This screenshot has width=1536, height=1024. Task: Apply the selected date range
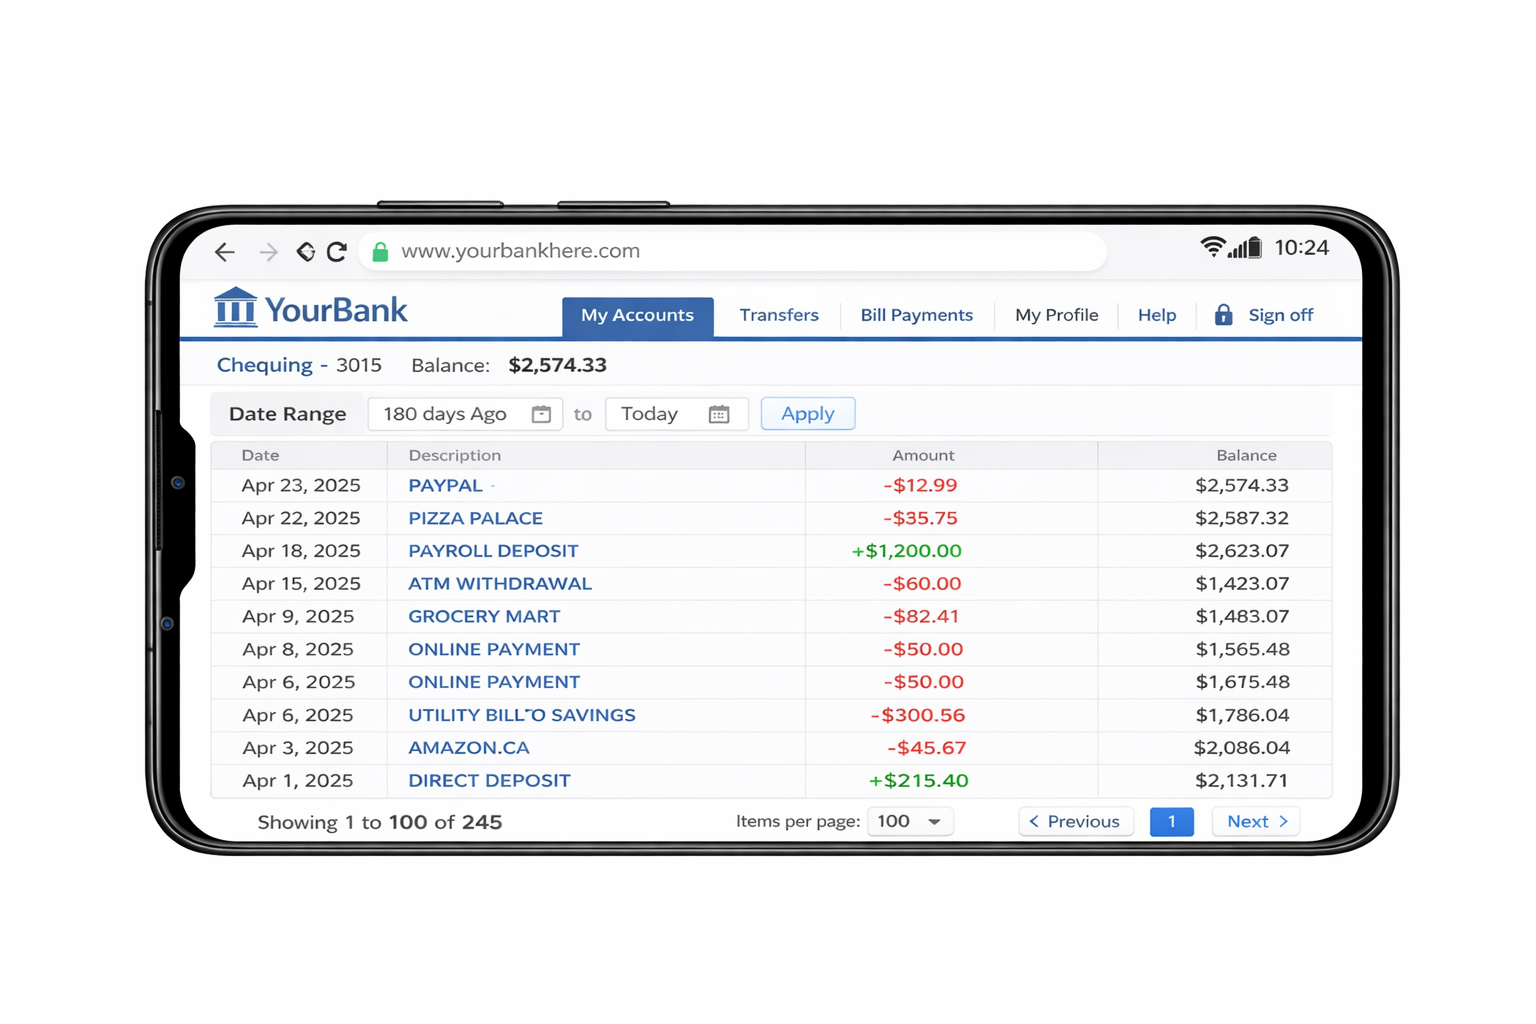click(807, 413)
